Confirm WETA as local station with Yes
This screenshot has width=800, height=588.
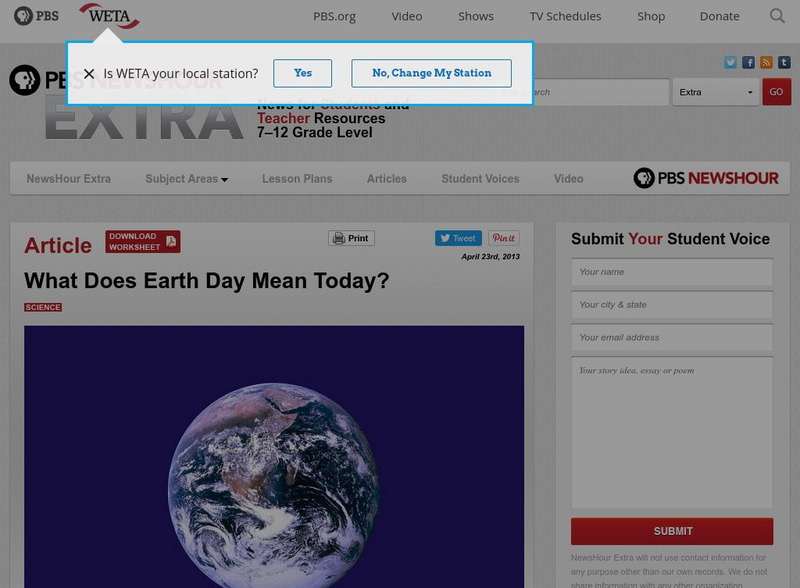coord(303,72)
